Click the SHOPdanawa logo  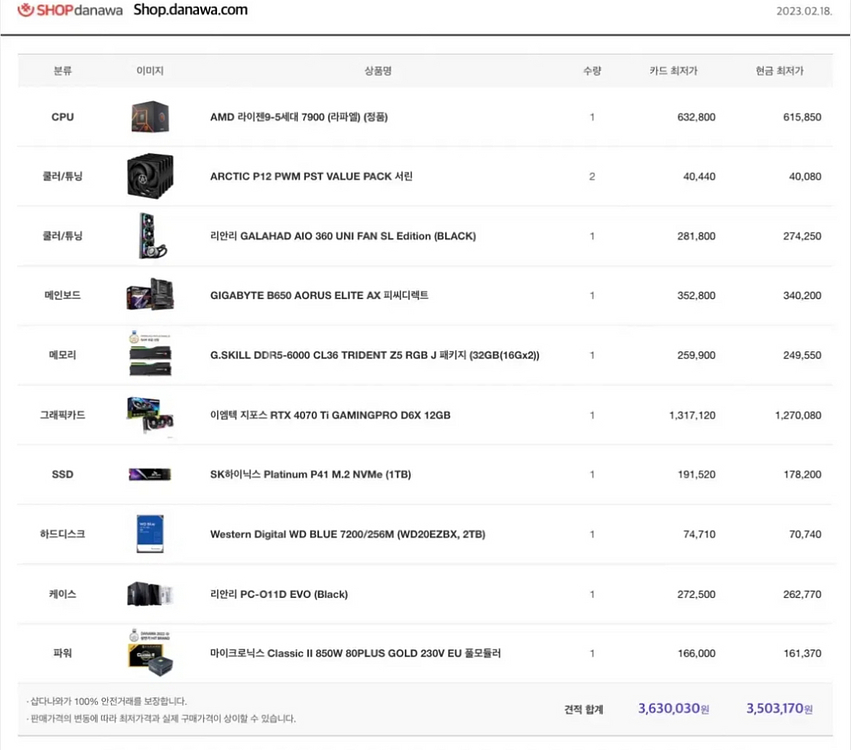pyautogui.click(x=70, y=10)
